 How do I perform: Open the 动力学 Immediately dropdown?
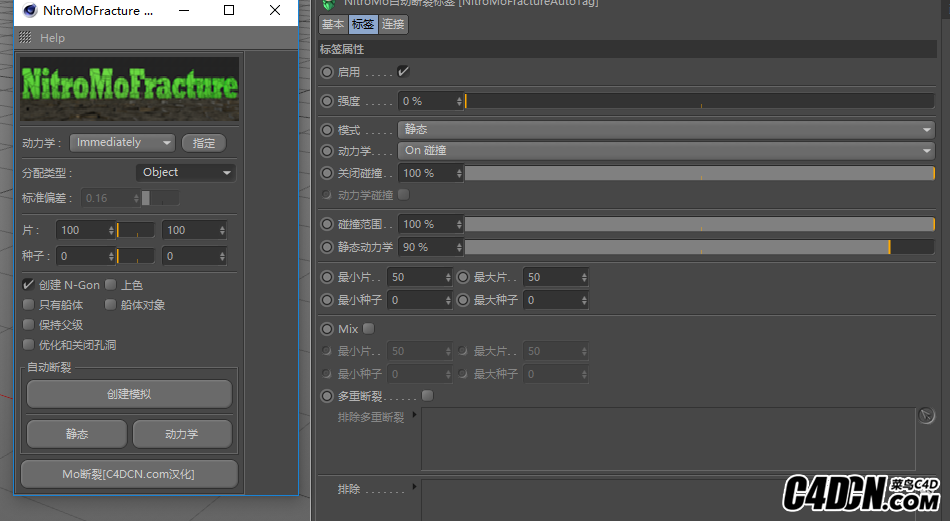click(122, 142)
